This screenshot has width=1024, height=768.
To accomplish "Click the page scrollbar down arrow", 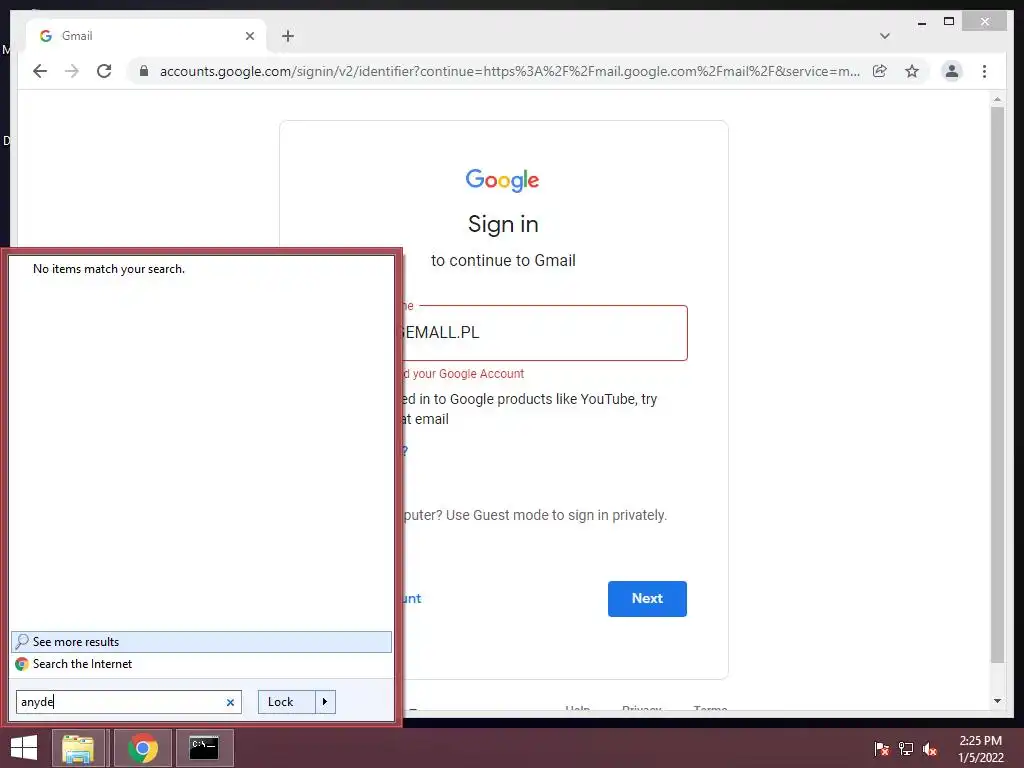I will tap(997, 701).
